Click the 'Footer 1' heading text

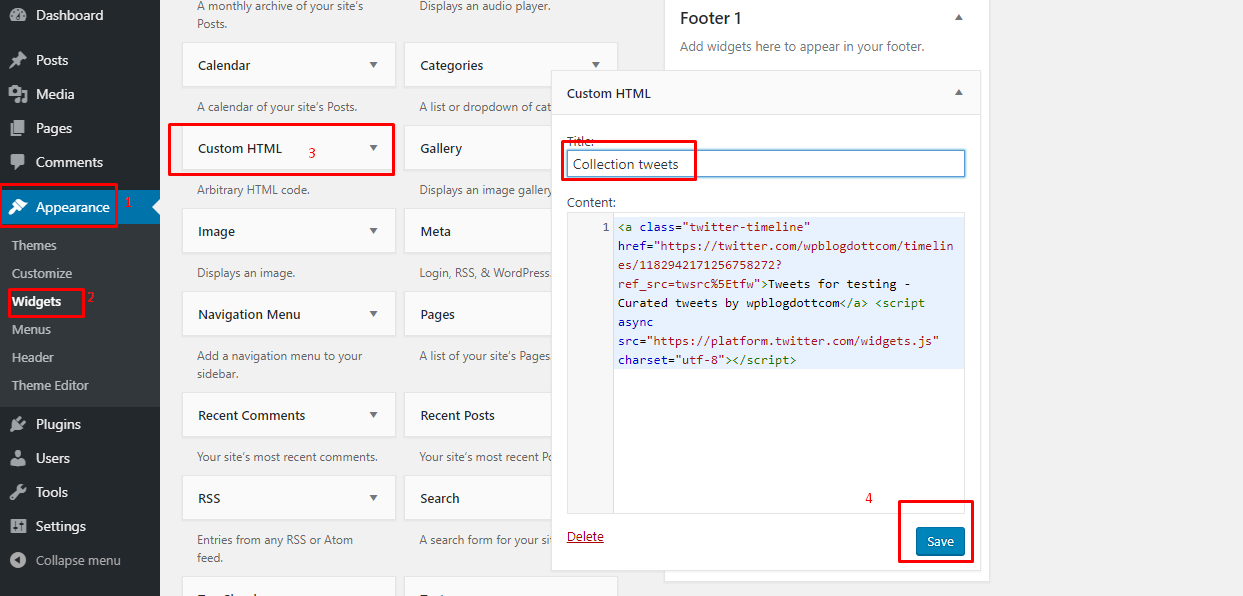[x=710, y=18]
